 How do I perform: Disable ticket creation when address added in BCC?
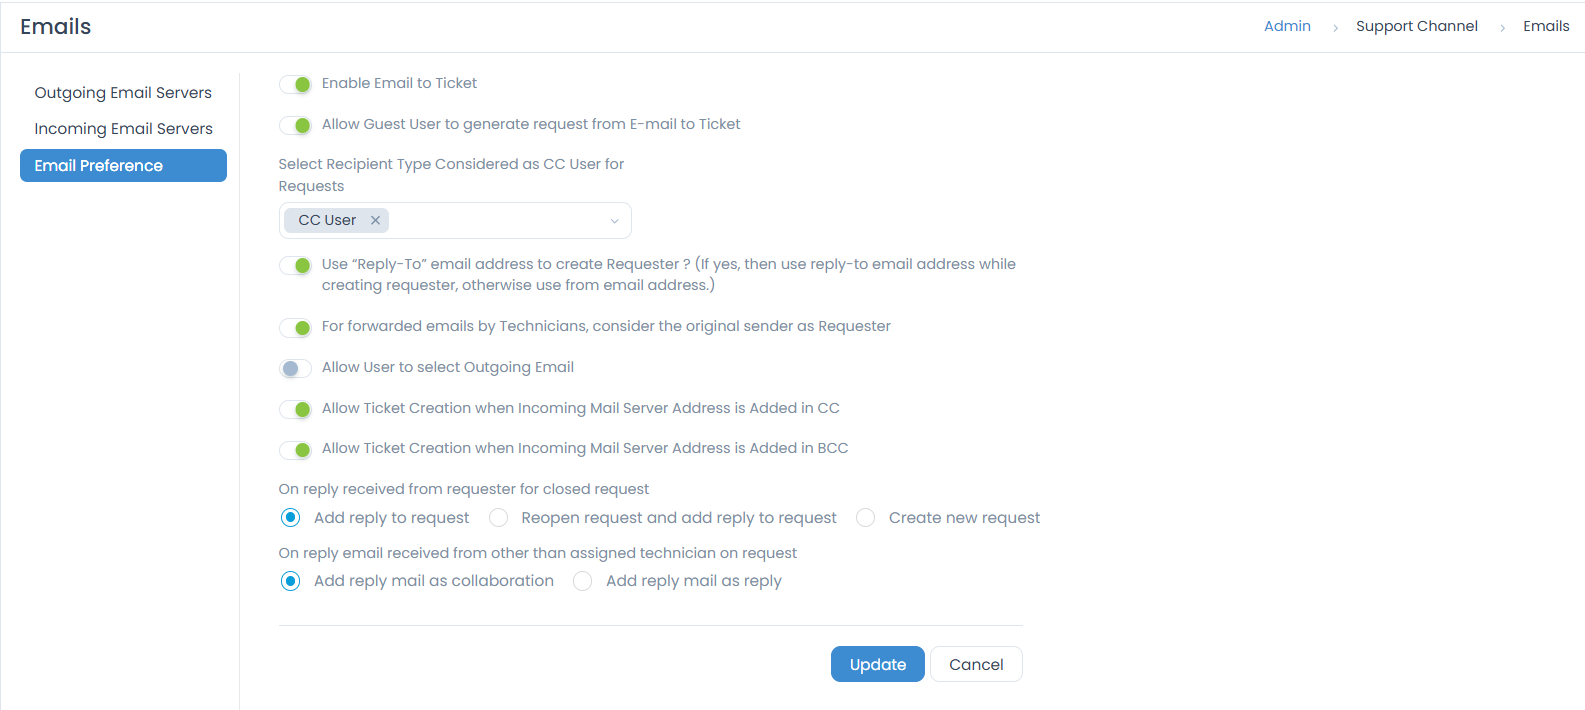[295, 449]
